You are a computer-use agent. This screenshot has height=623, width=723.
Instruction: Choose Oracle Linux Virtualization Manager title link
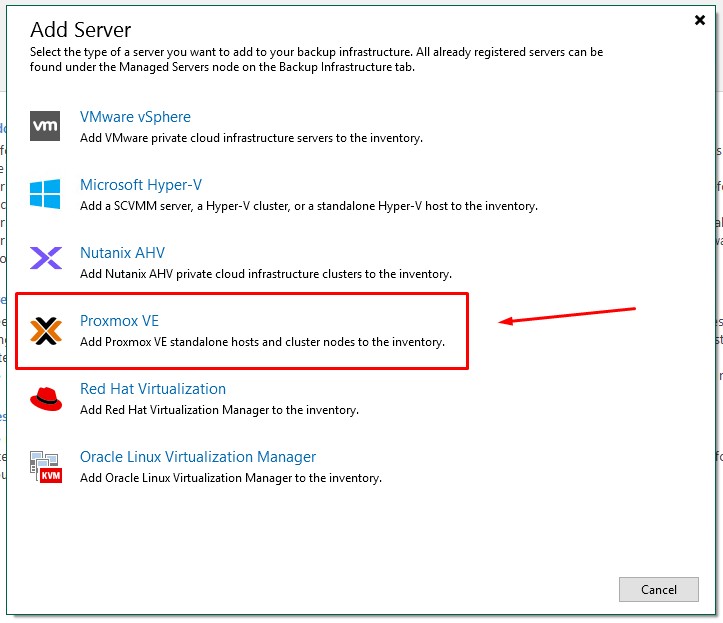[x=198, y=457]
